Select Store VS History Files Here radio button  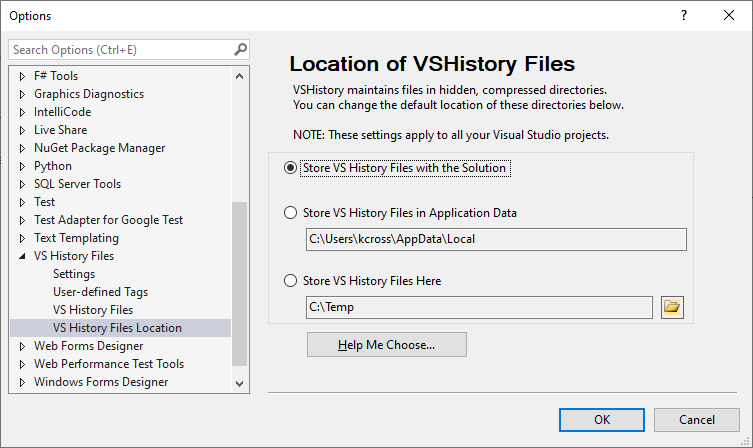pos(290,280)
